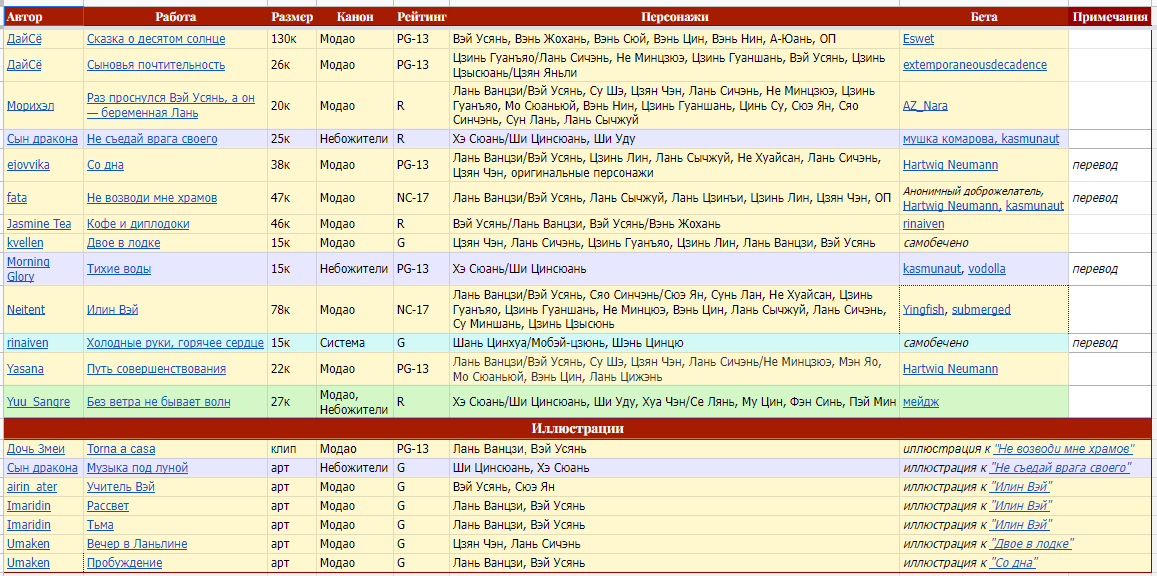Open the art 'Рассвет'
Screen dimensions: 1157x576
(108, 506)
